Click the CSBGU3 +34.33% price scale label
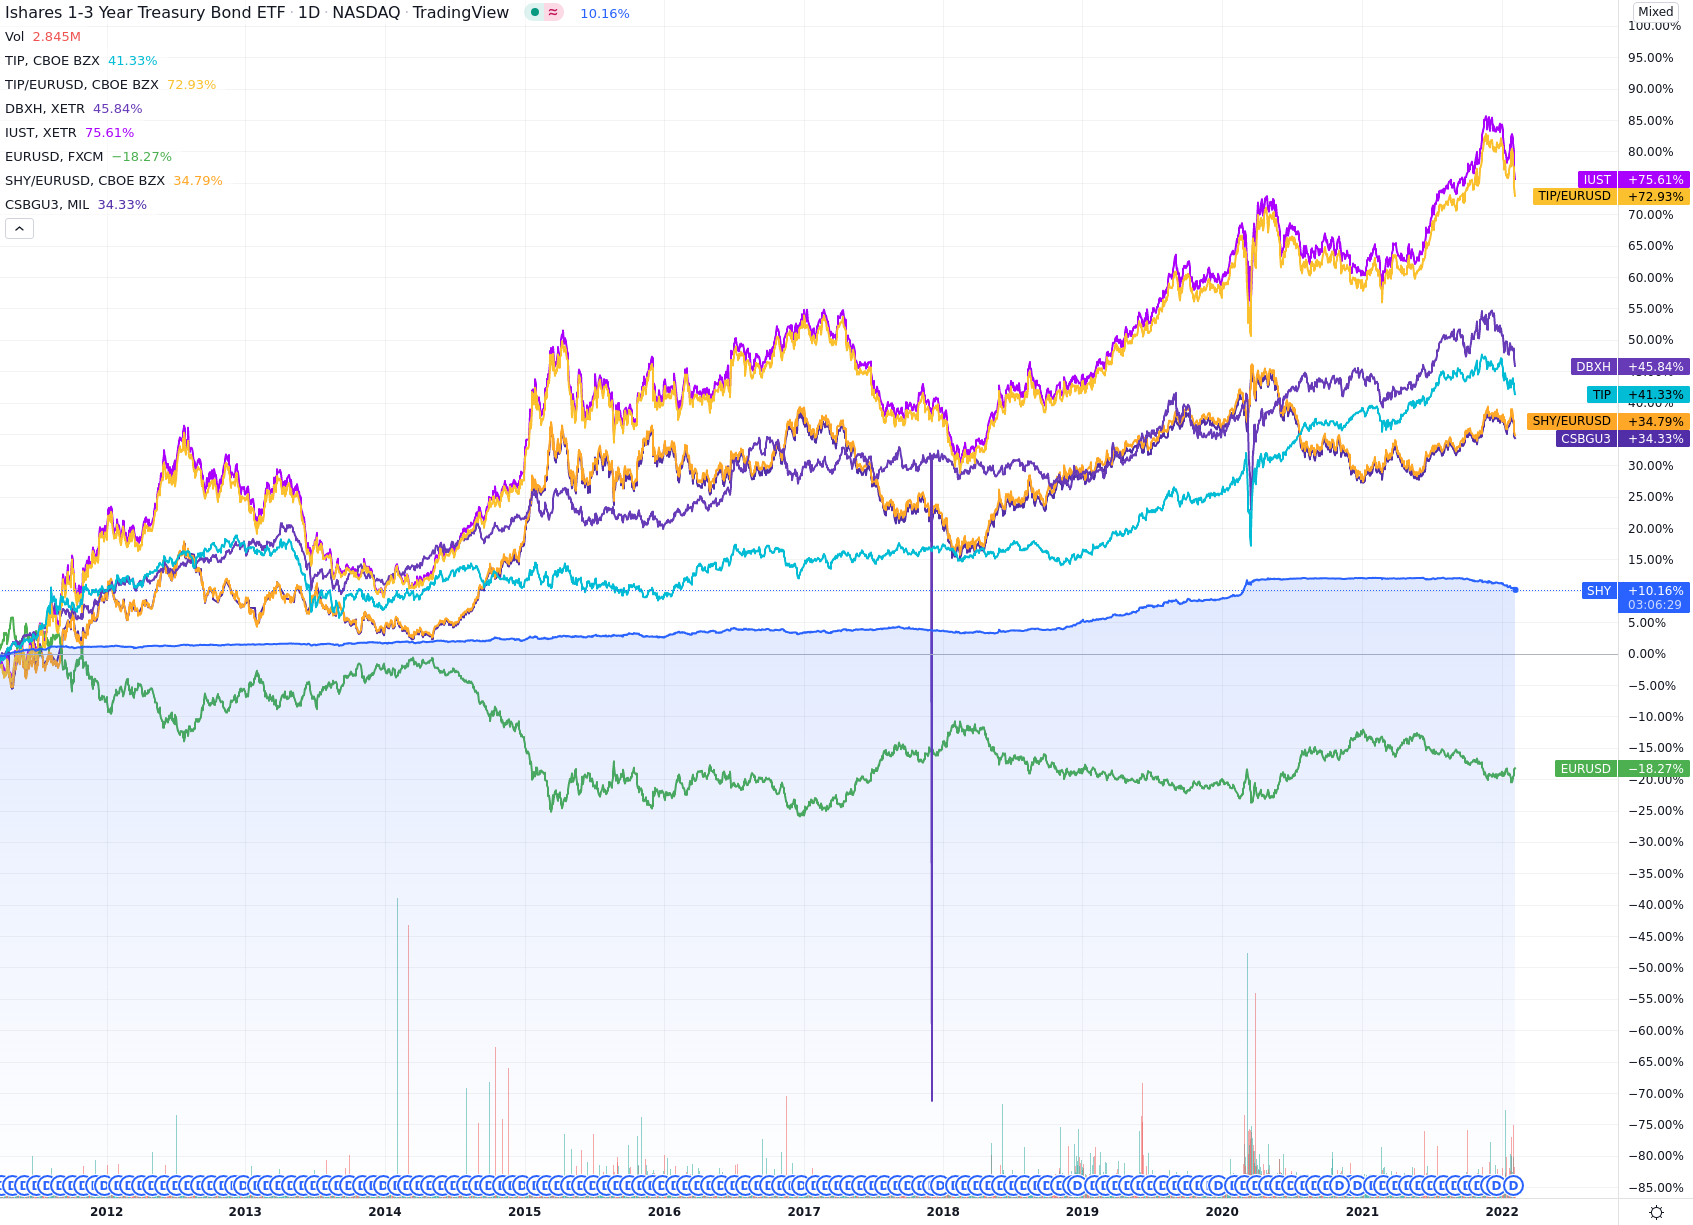The image size is (1693, 1225). coord(1623,439)
